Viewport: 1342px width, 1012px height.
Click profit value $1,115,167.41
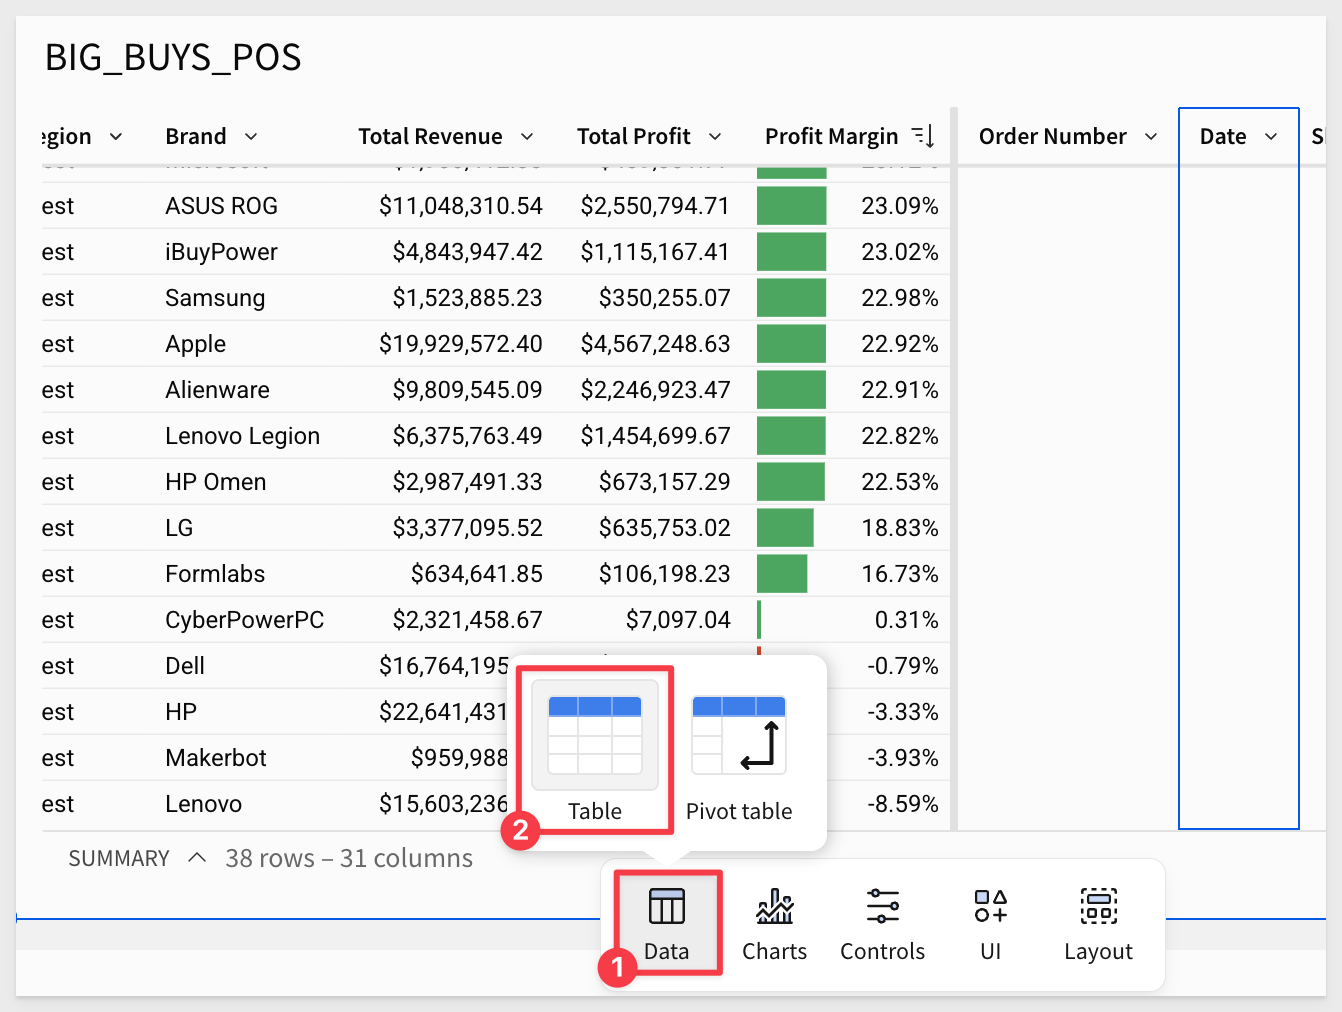(x=655, y=252)
